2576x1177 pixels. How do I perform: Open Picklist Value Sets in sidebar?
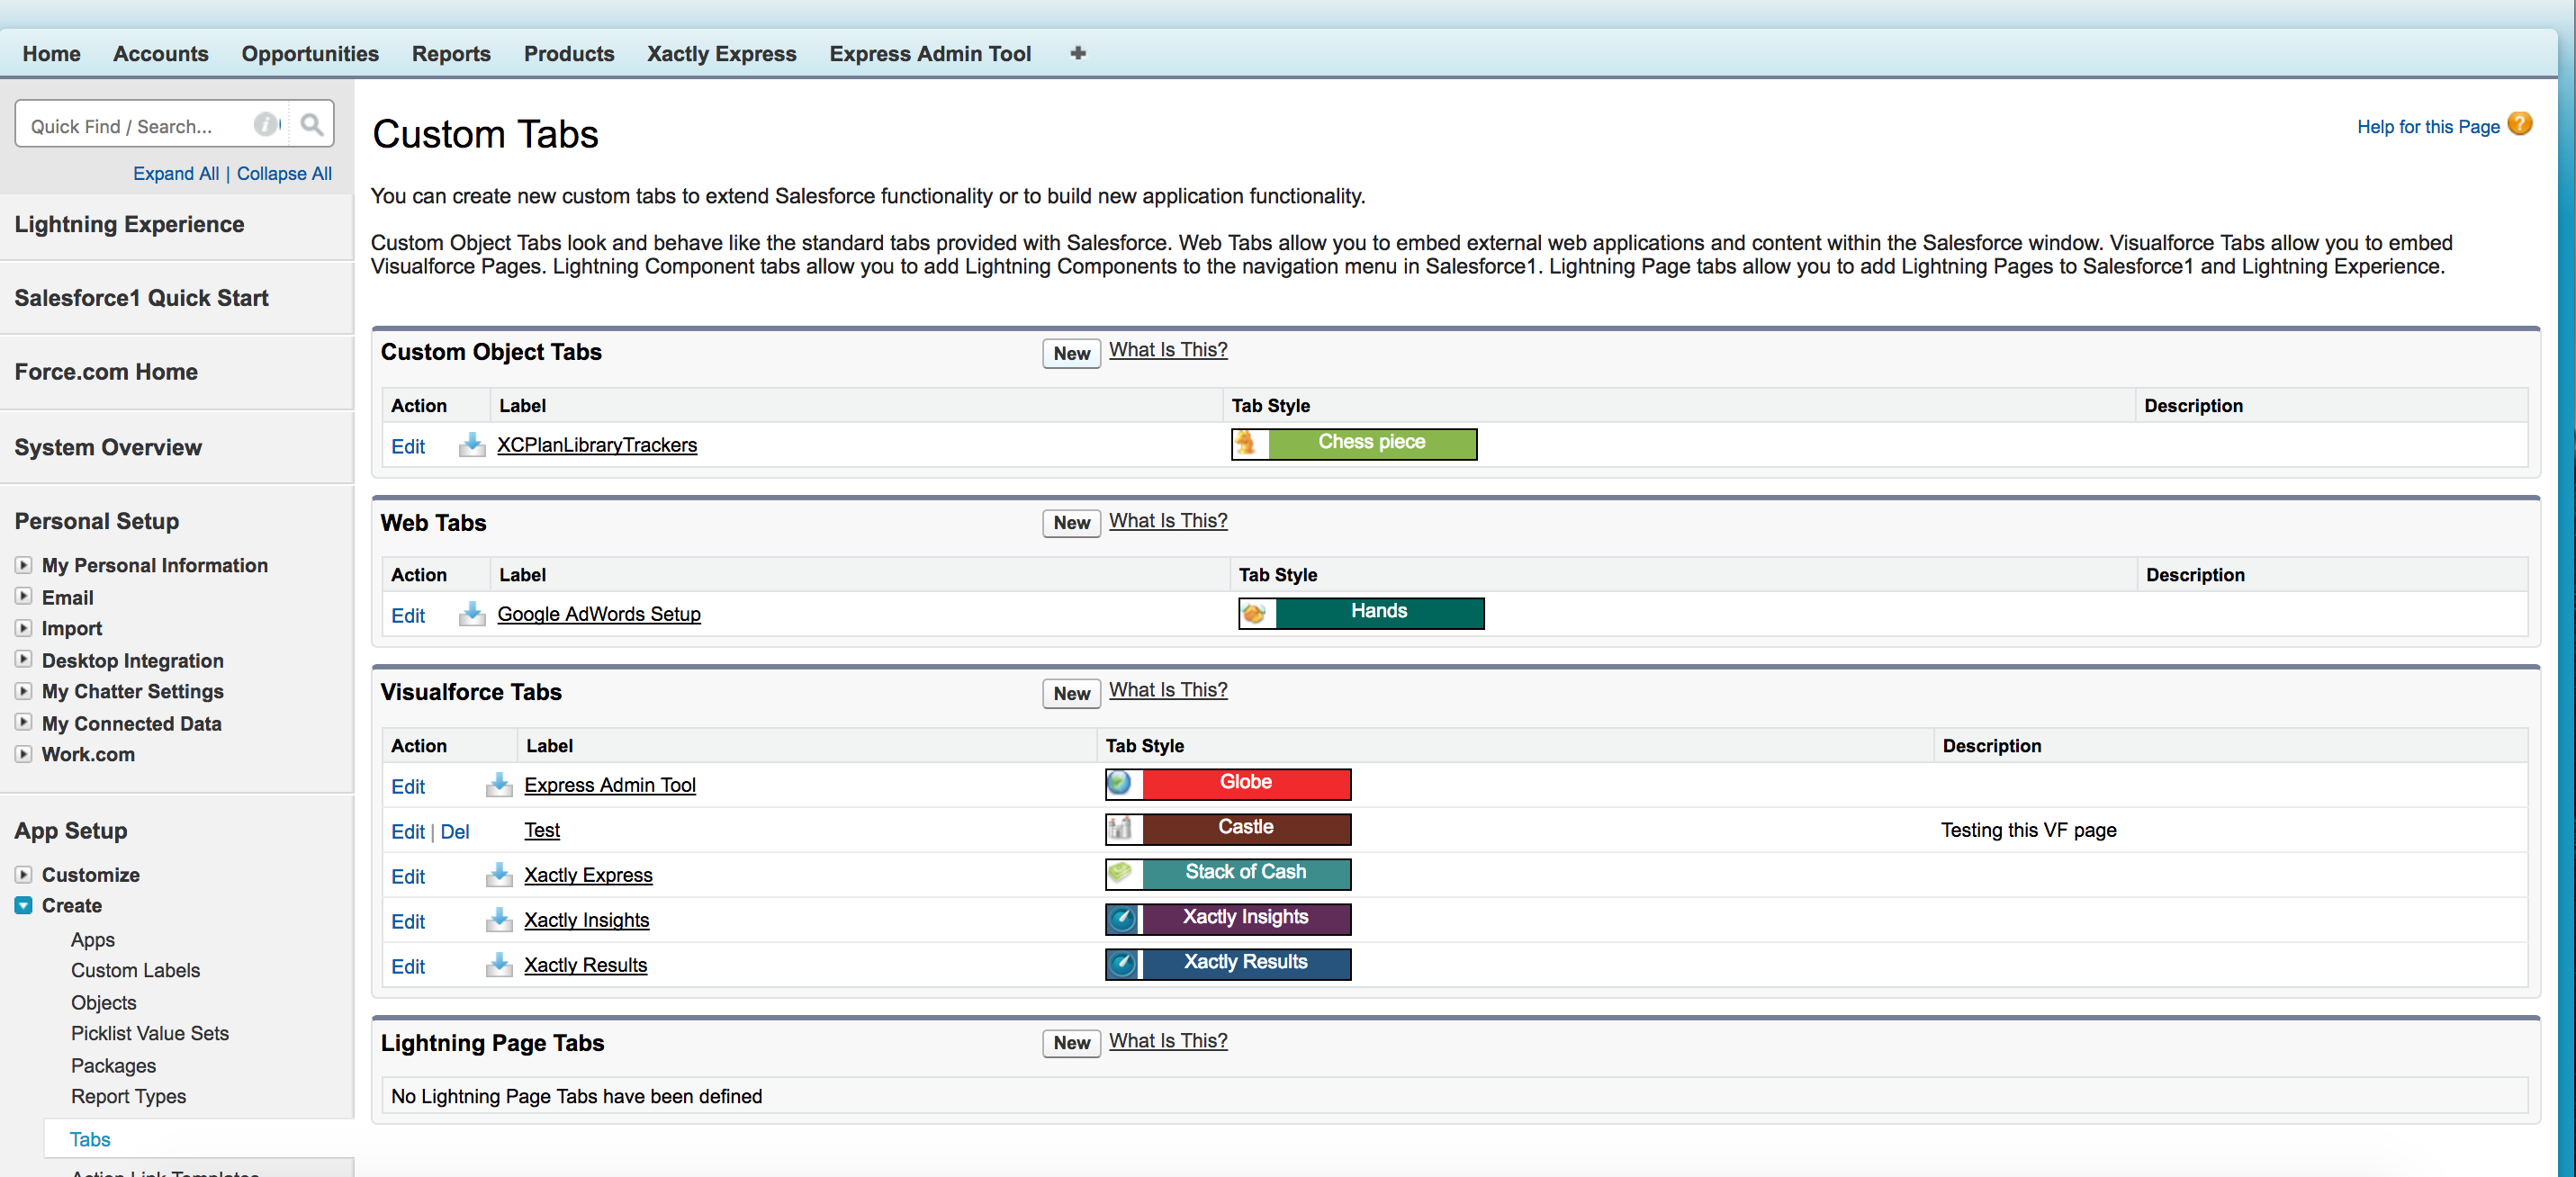click(x=149, y=1033)
